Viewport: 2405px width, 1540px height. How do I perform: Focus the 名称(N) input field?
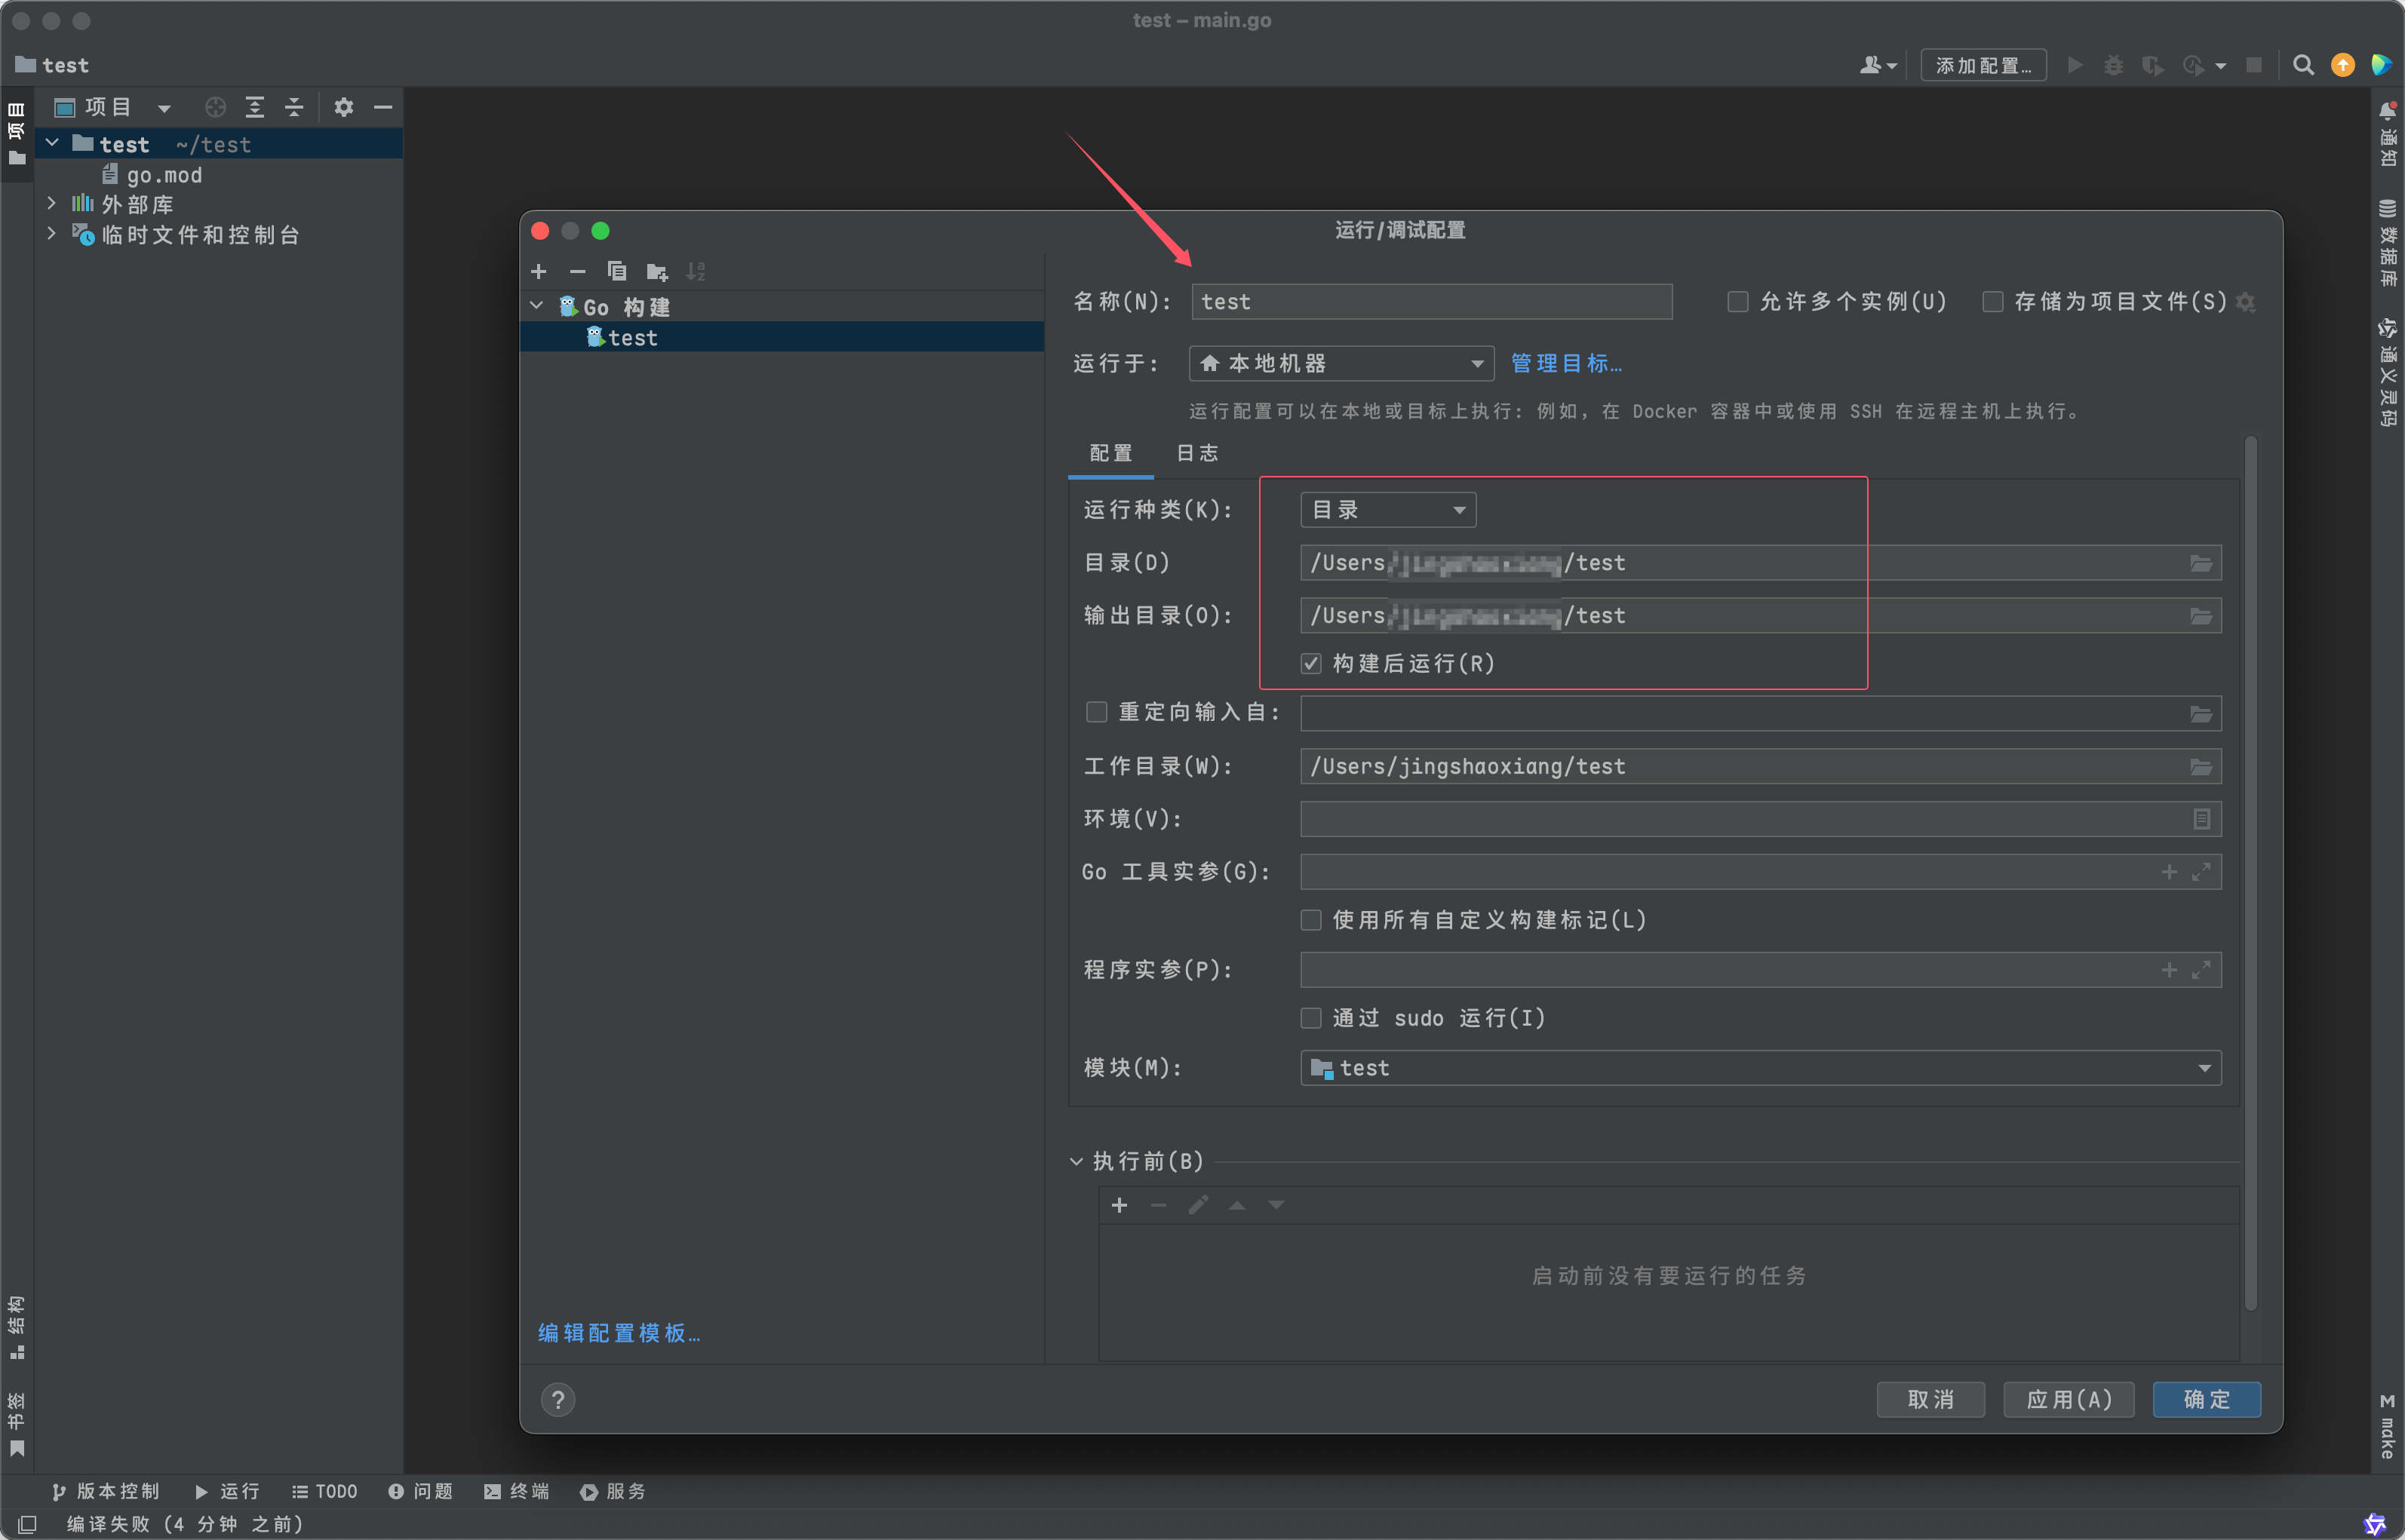click(1432, 302)
